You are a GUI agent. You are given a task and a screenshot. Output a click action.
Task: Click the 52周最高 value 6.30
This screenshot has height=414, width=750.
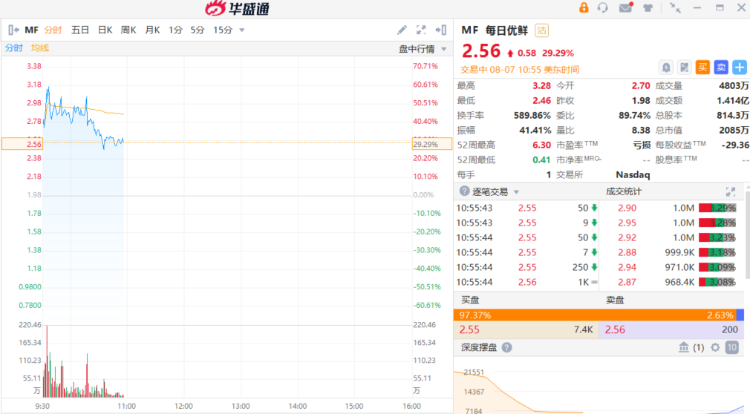(541, 145)
